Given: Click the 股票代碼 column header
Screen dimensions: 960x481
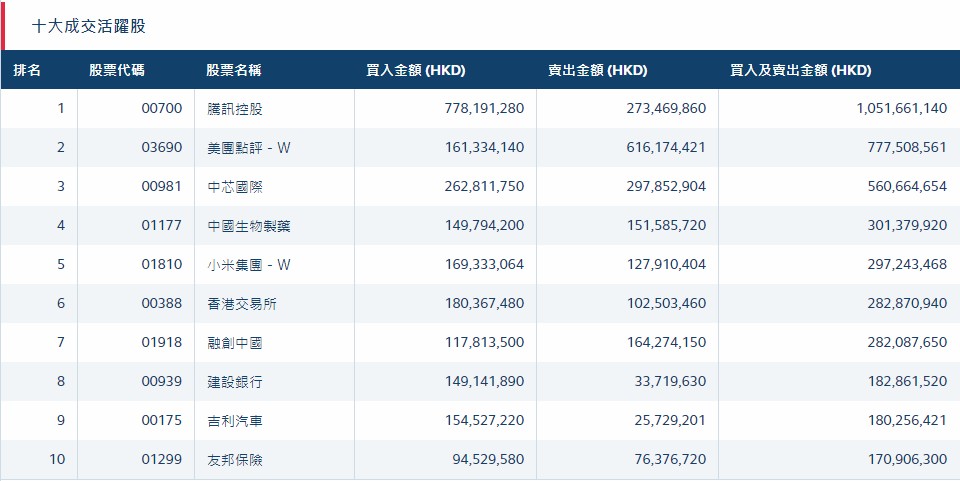Looking at the screenshot, I should tap(117, 70).
